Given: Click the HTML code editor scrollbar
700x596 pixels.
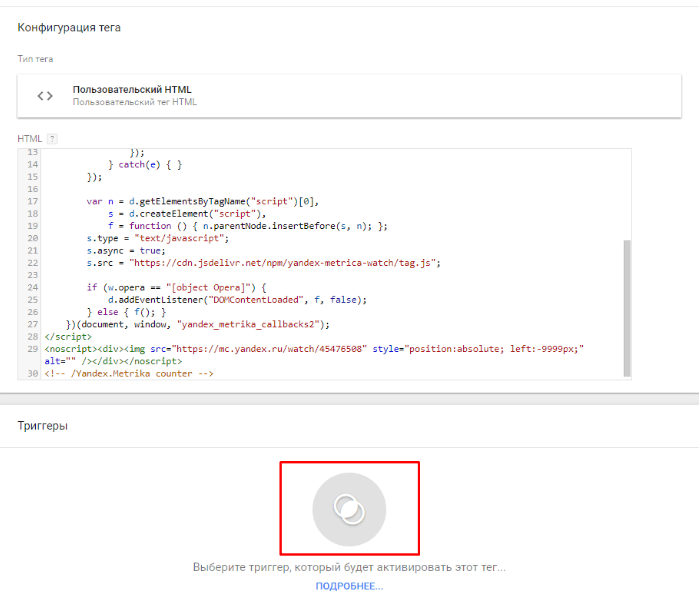Looking at the screenshot, I should [x=627, y=308].
